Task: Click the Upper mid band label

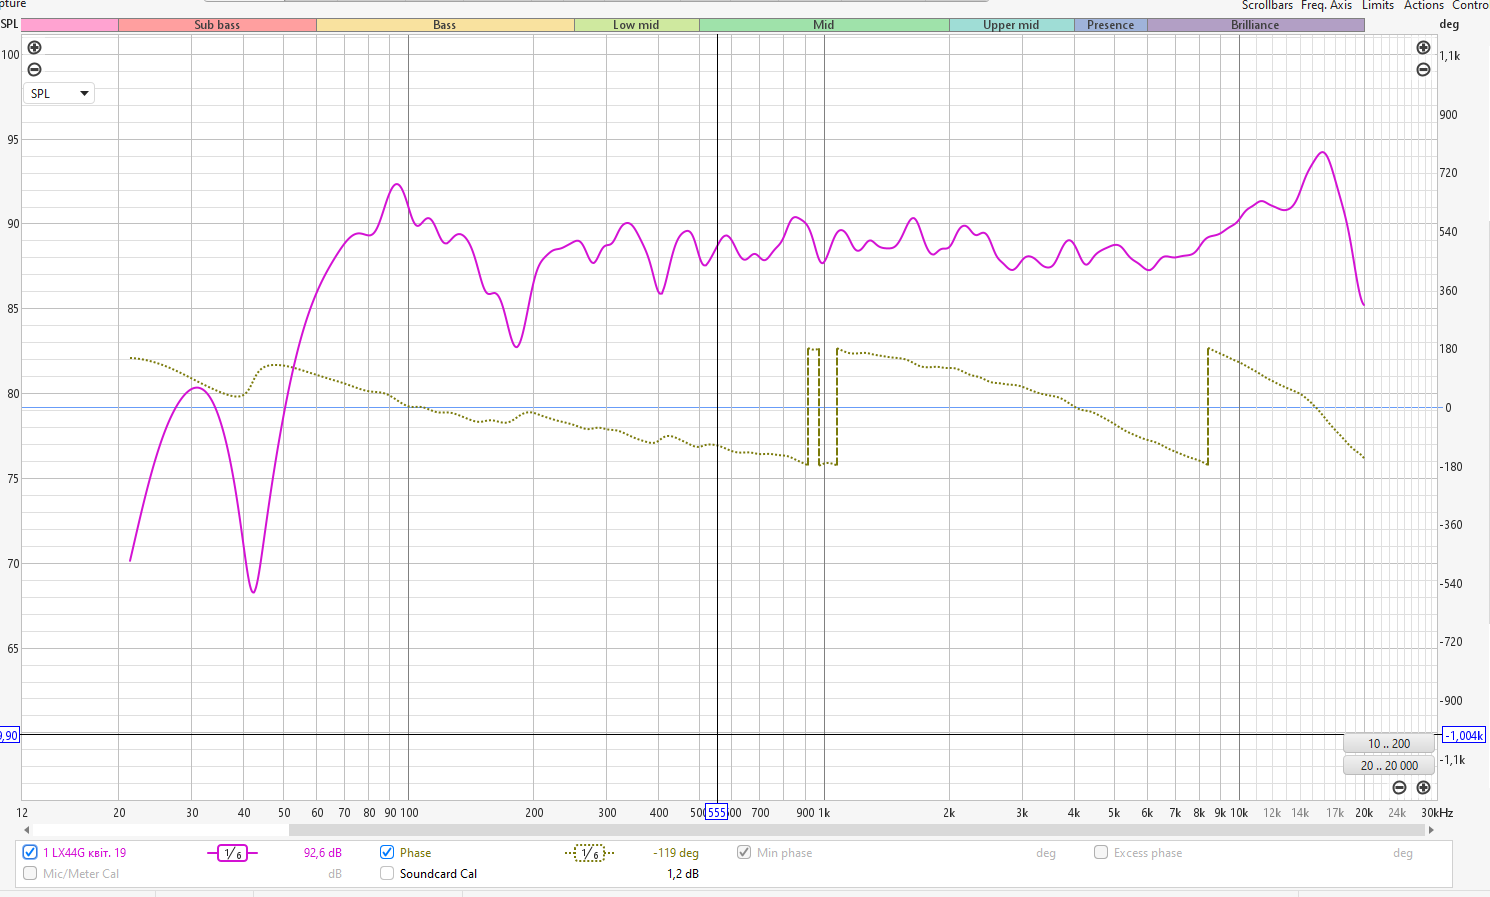Action: point(1011,25)
